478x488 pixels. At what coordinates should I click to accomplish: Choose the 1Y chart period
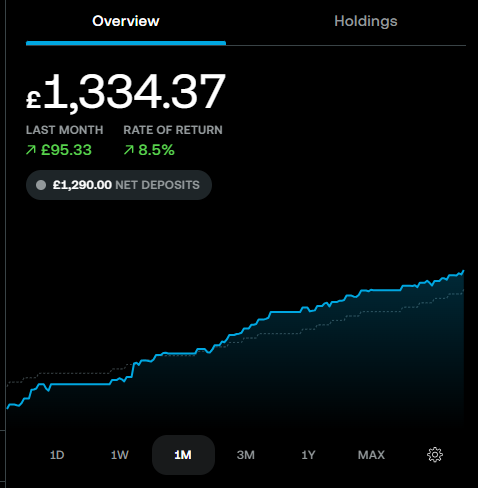pyautogui.click(x=308, y=455)
